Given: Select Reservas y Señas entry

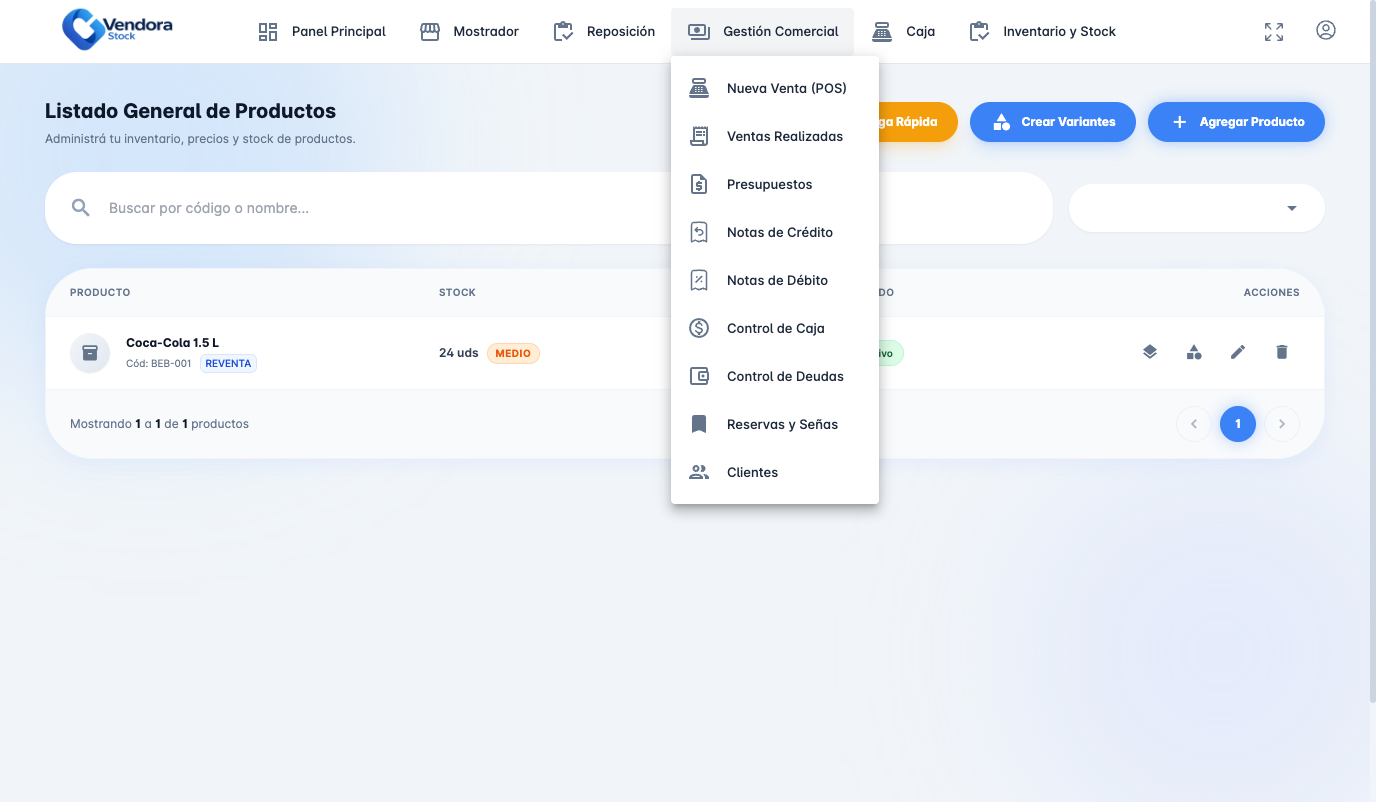Looking at the screenshot, I should coord(775,424).
